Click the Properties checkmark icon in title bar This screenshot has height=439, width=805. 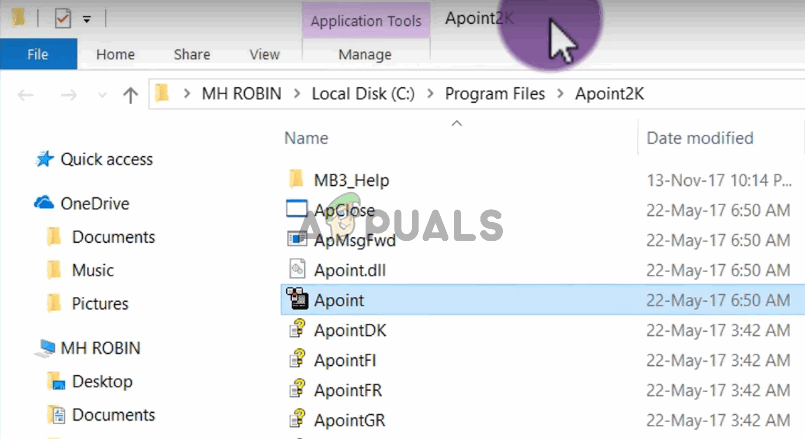63,19
